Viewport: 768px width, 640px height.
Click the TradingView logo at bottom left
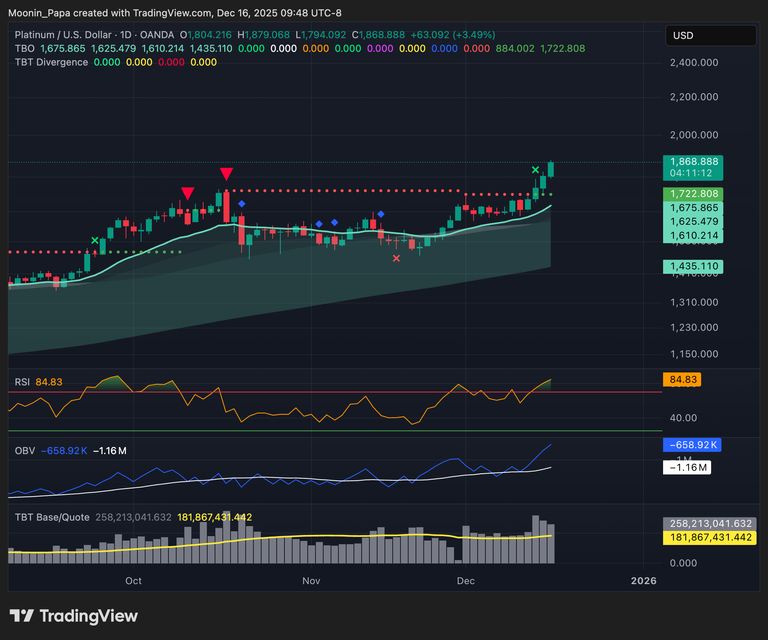tap(73, 616)
